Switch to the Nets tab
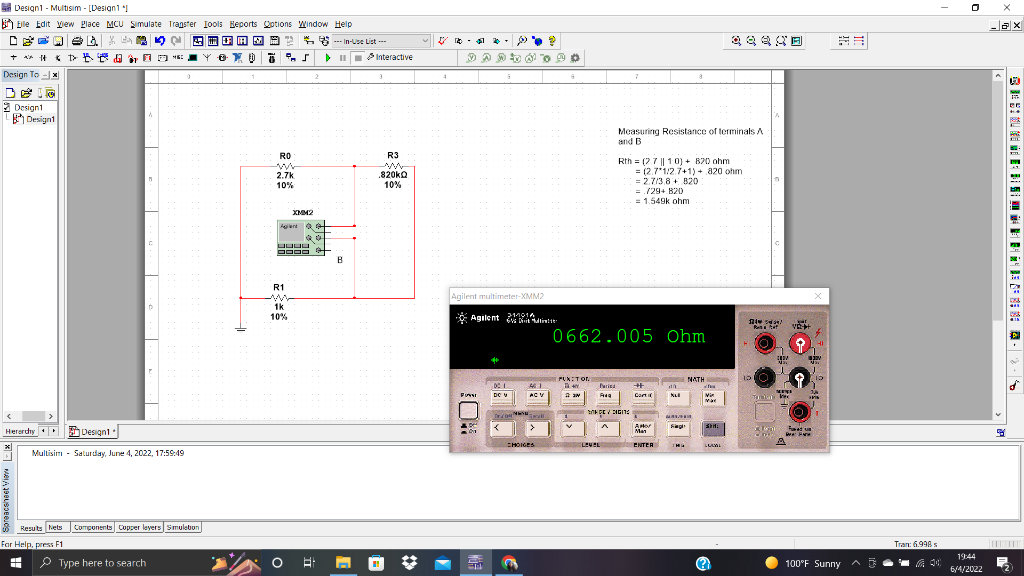Viewport: 1024px width, 576px height. click(x=56, y=527)
